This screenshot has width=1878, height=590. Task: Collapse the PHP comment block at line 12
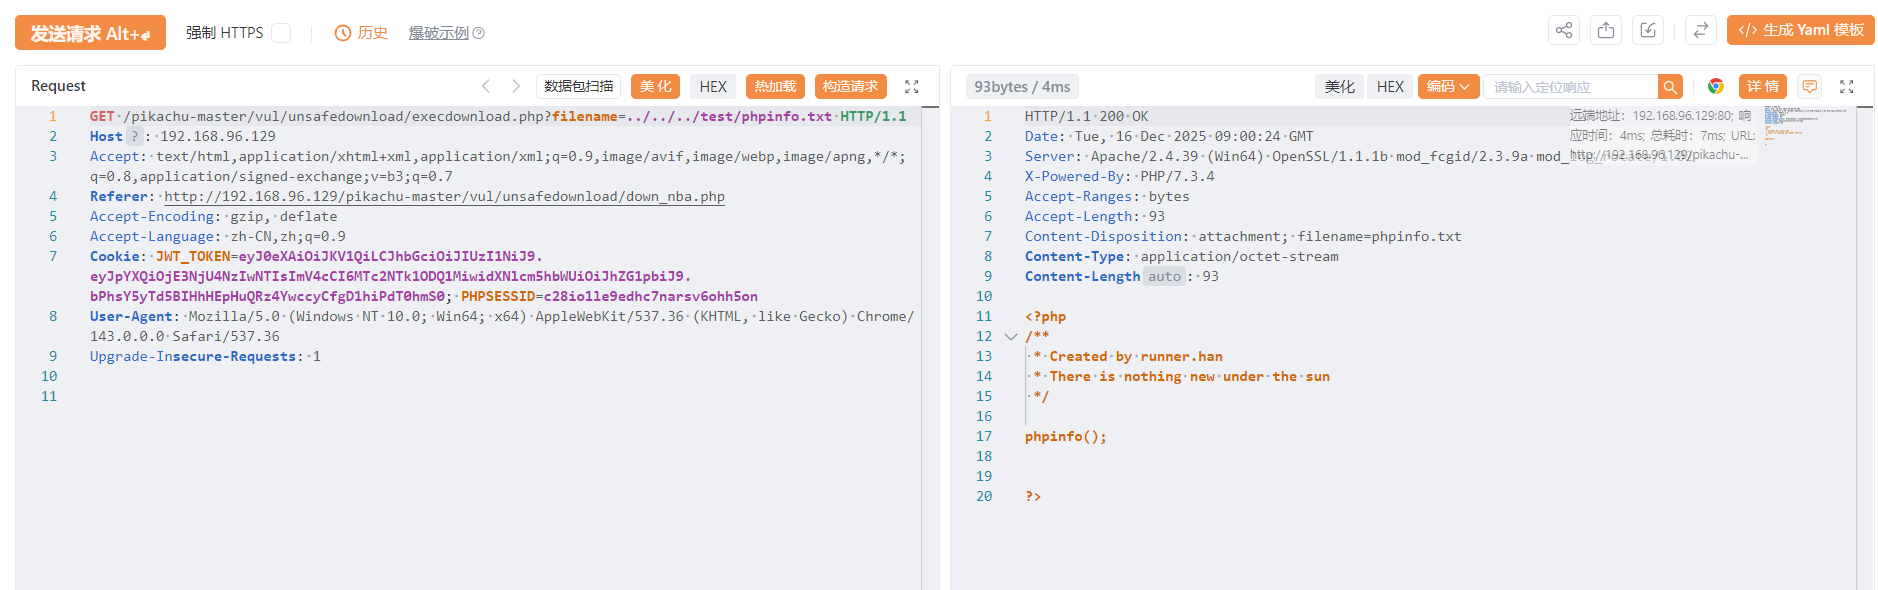pyautogui.click(x=1011, y=337)
